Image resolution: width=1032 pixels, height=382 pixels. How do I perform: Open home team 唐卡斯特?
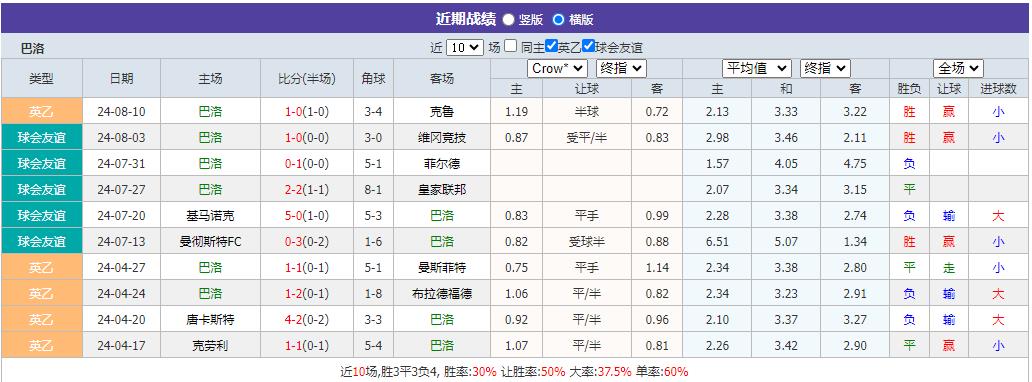click(210, 319)
